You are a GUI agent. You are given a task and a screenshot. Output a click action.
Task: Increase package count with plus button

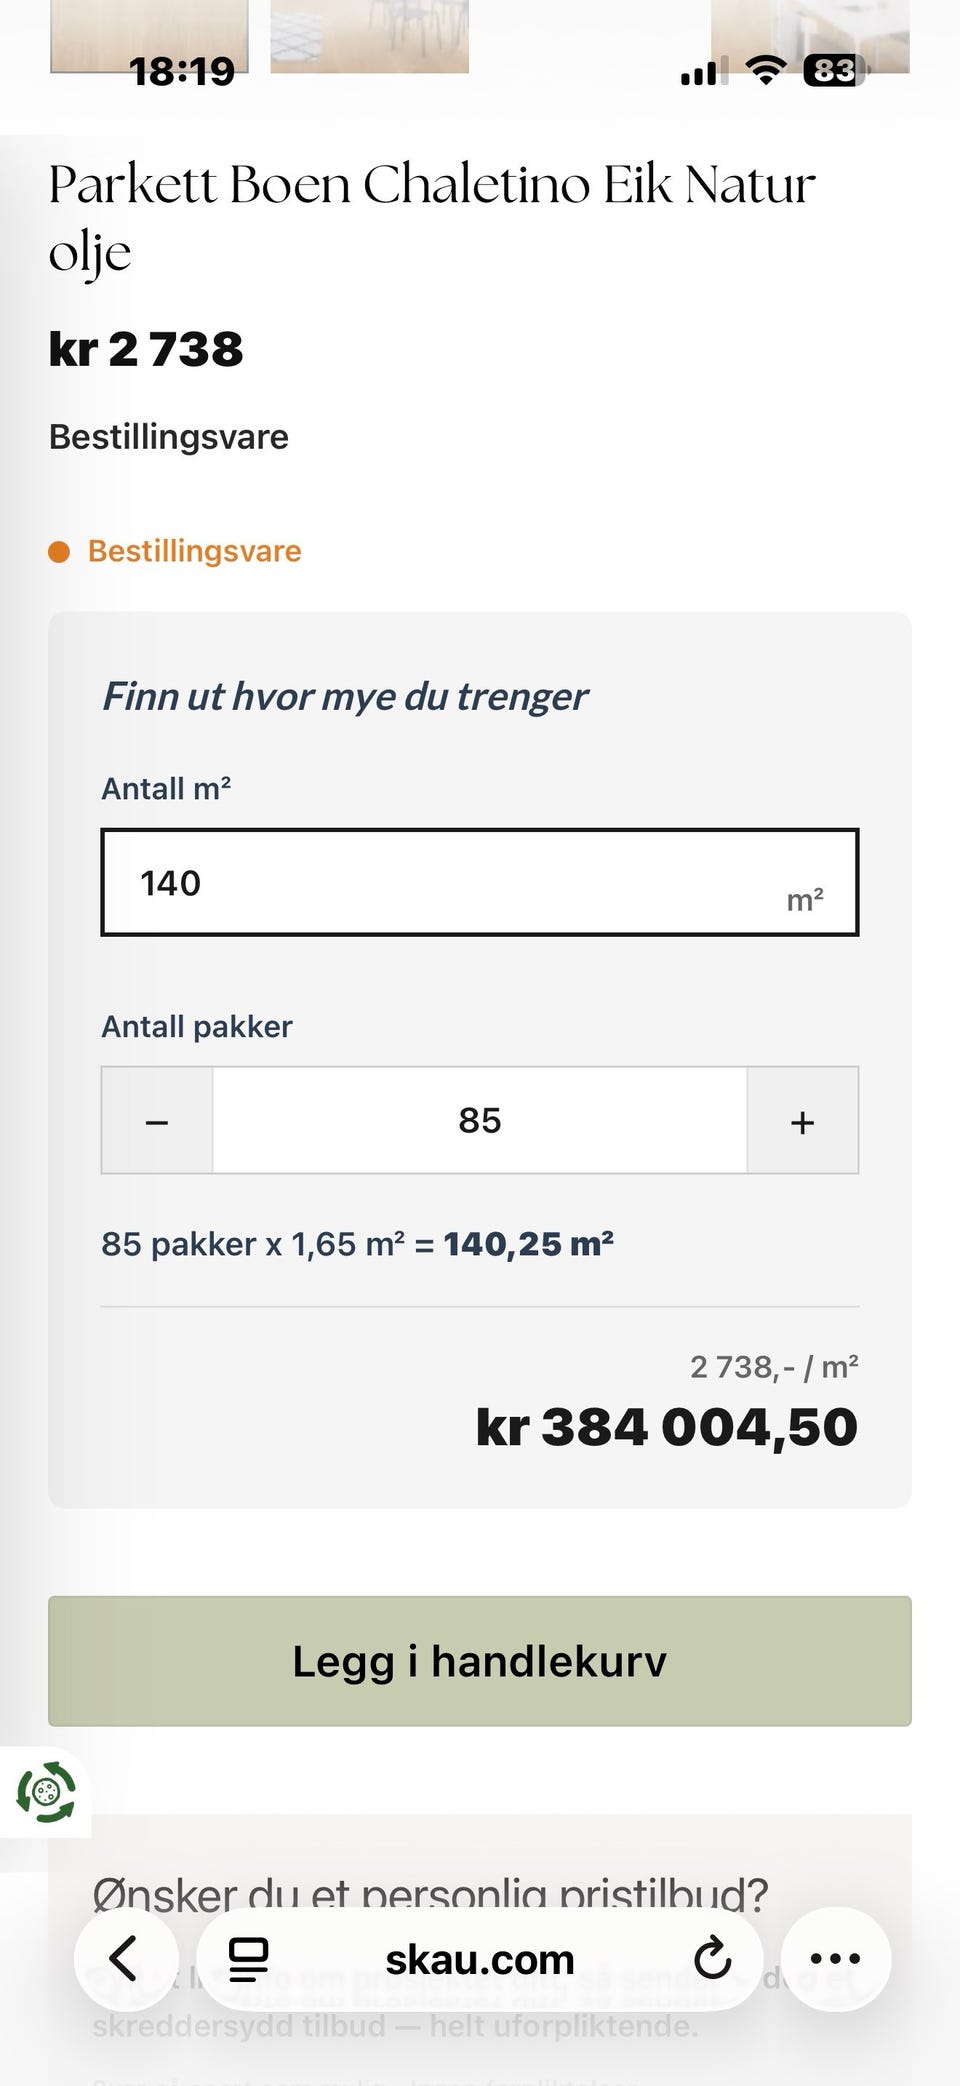802,1120
